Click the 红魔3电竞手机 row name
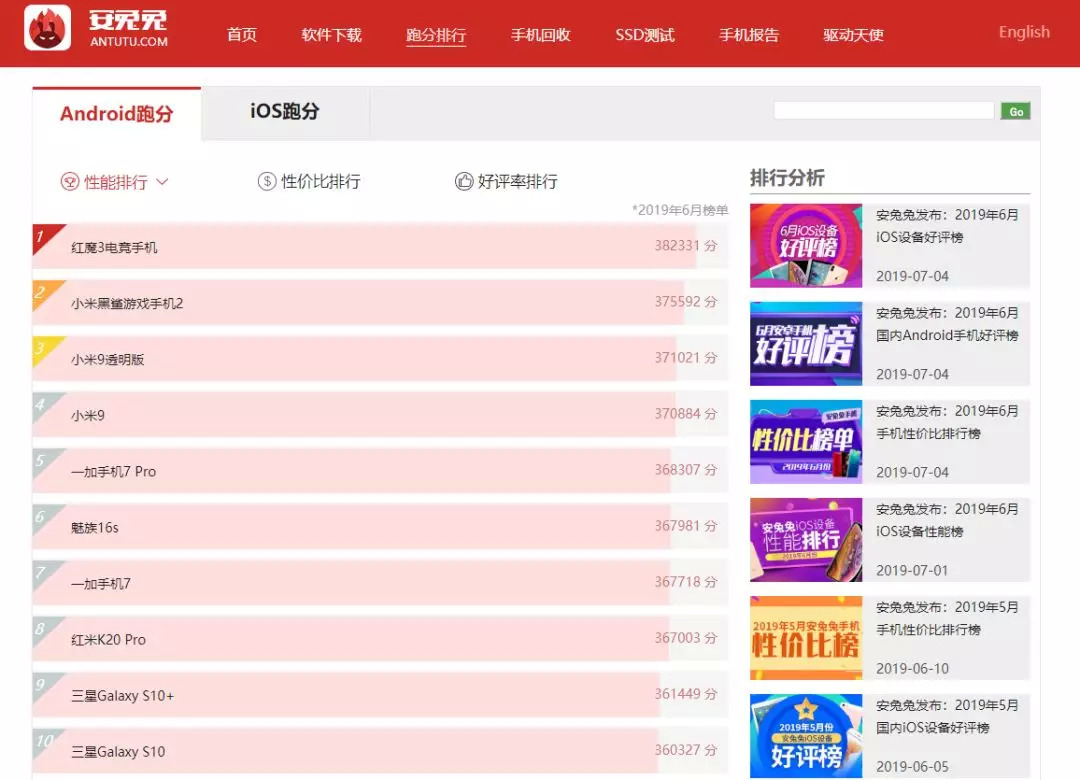The height and width of the screenshot is (780, 1080). point(114,247)
